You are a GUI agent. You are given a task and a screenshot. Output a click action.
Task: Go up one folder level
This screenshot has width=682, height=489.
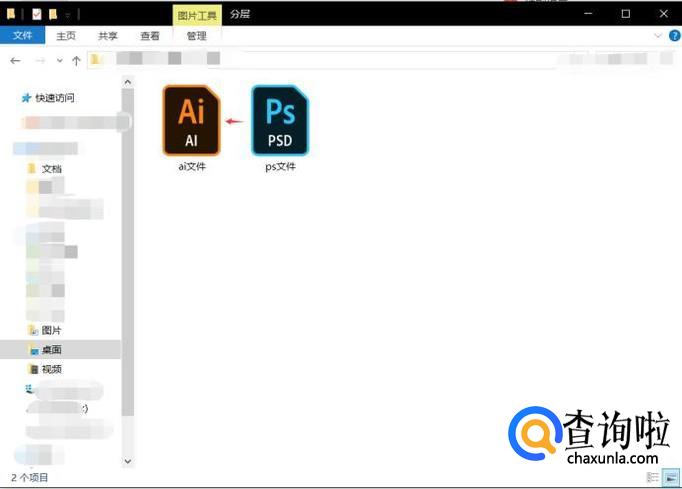[x=76, y=61]
